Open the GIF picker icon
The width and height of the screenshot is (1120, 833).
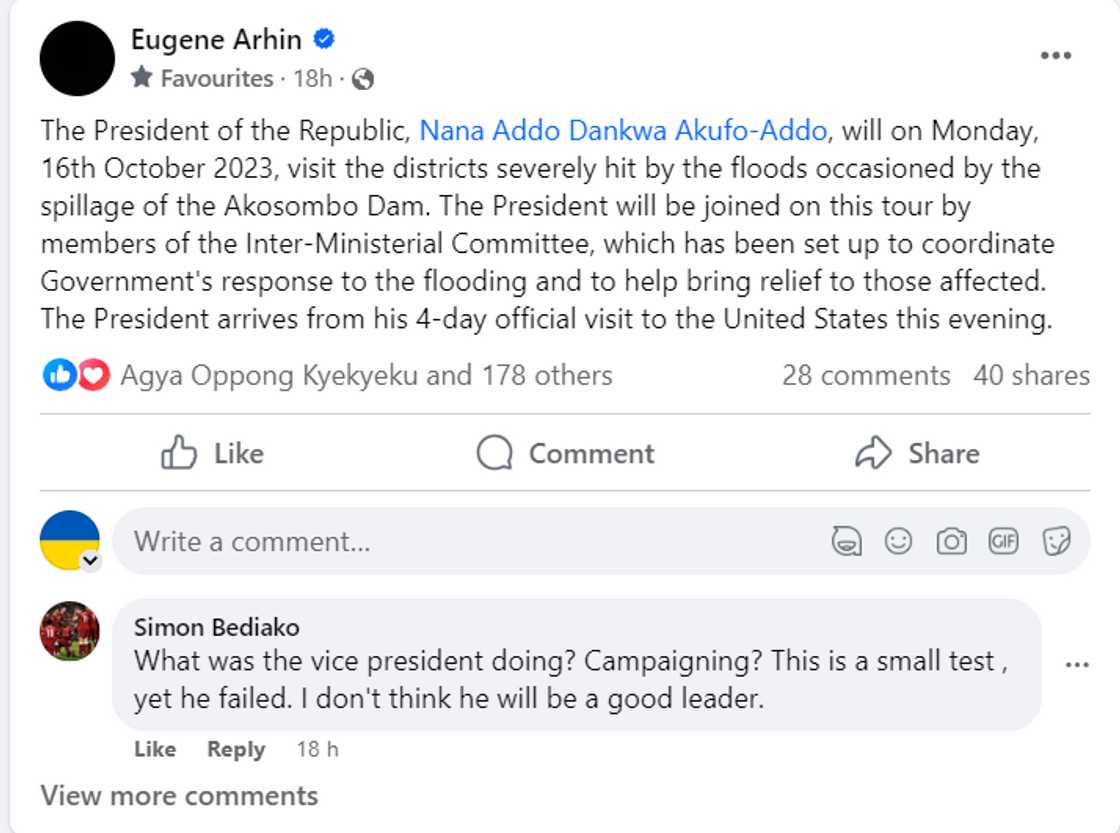tap(1003, 541)
